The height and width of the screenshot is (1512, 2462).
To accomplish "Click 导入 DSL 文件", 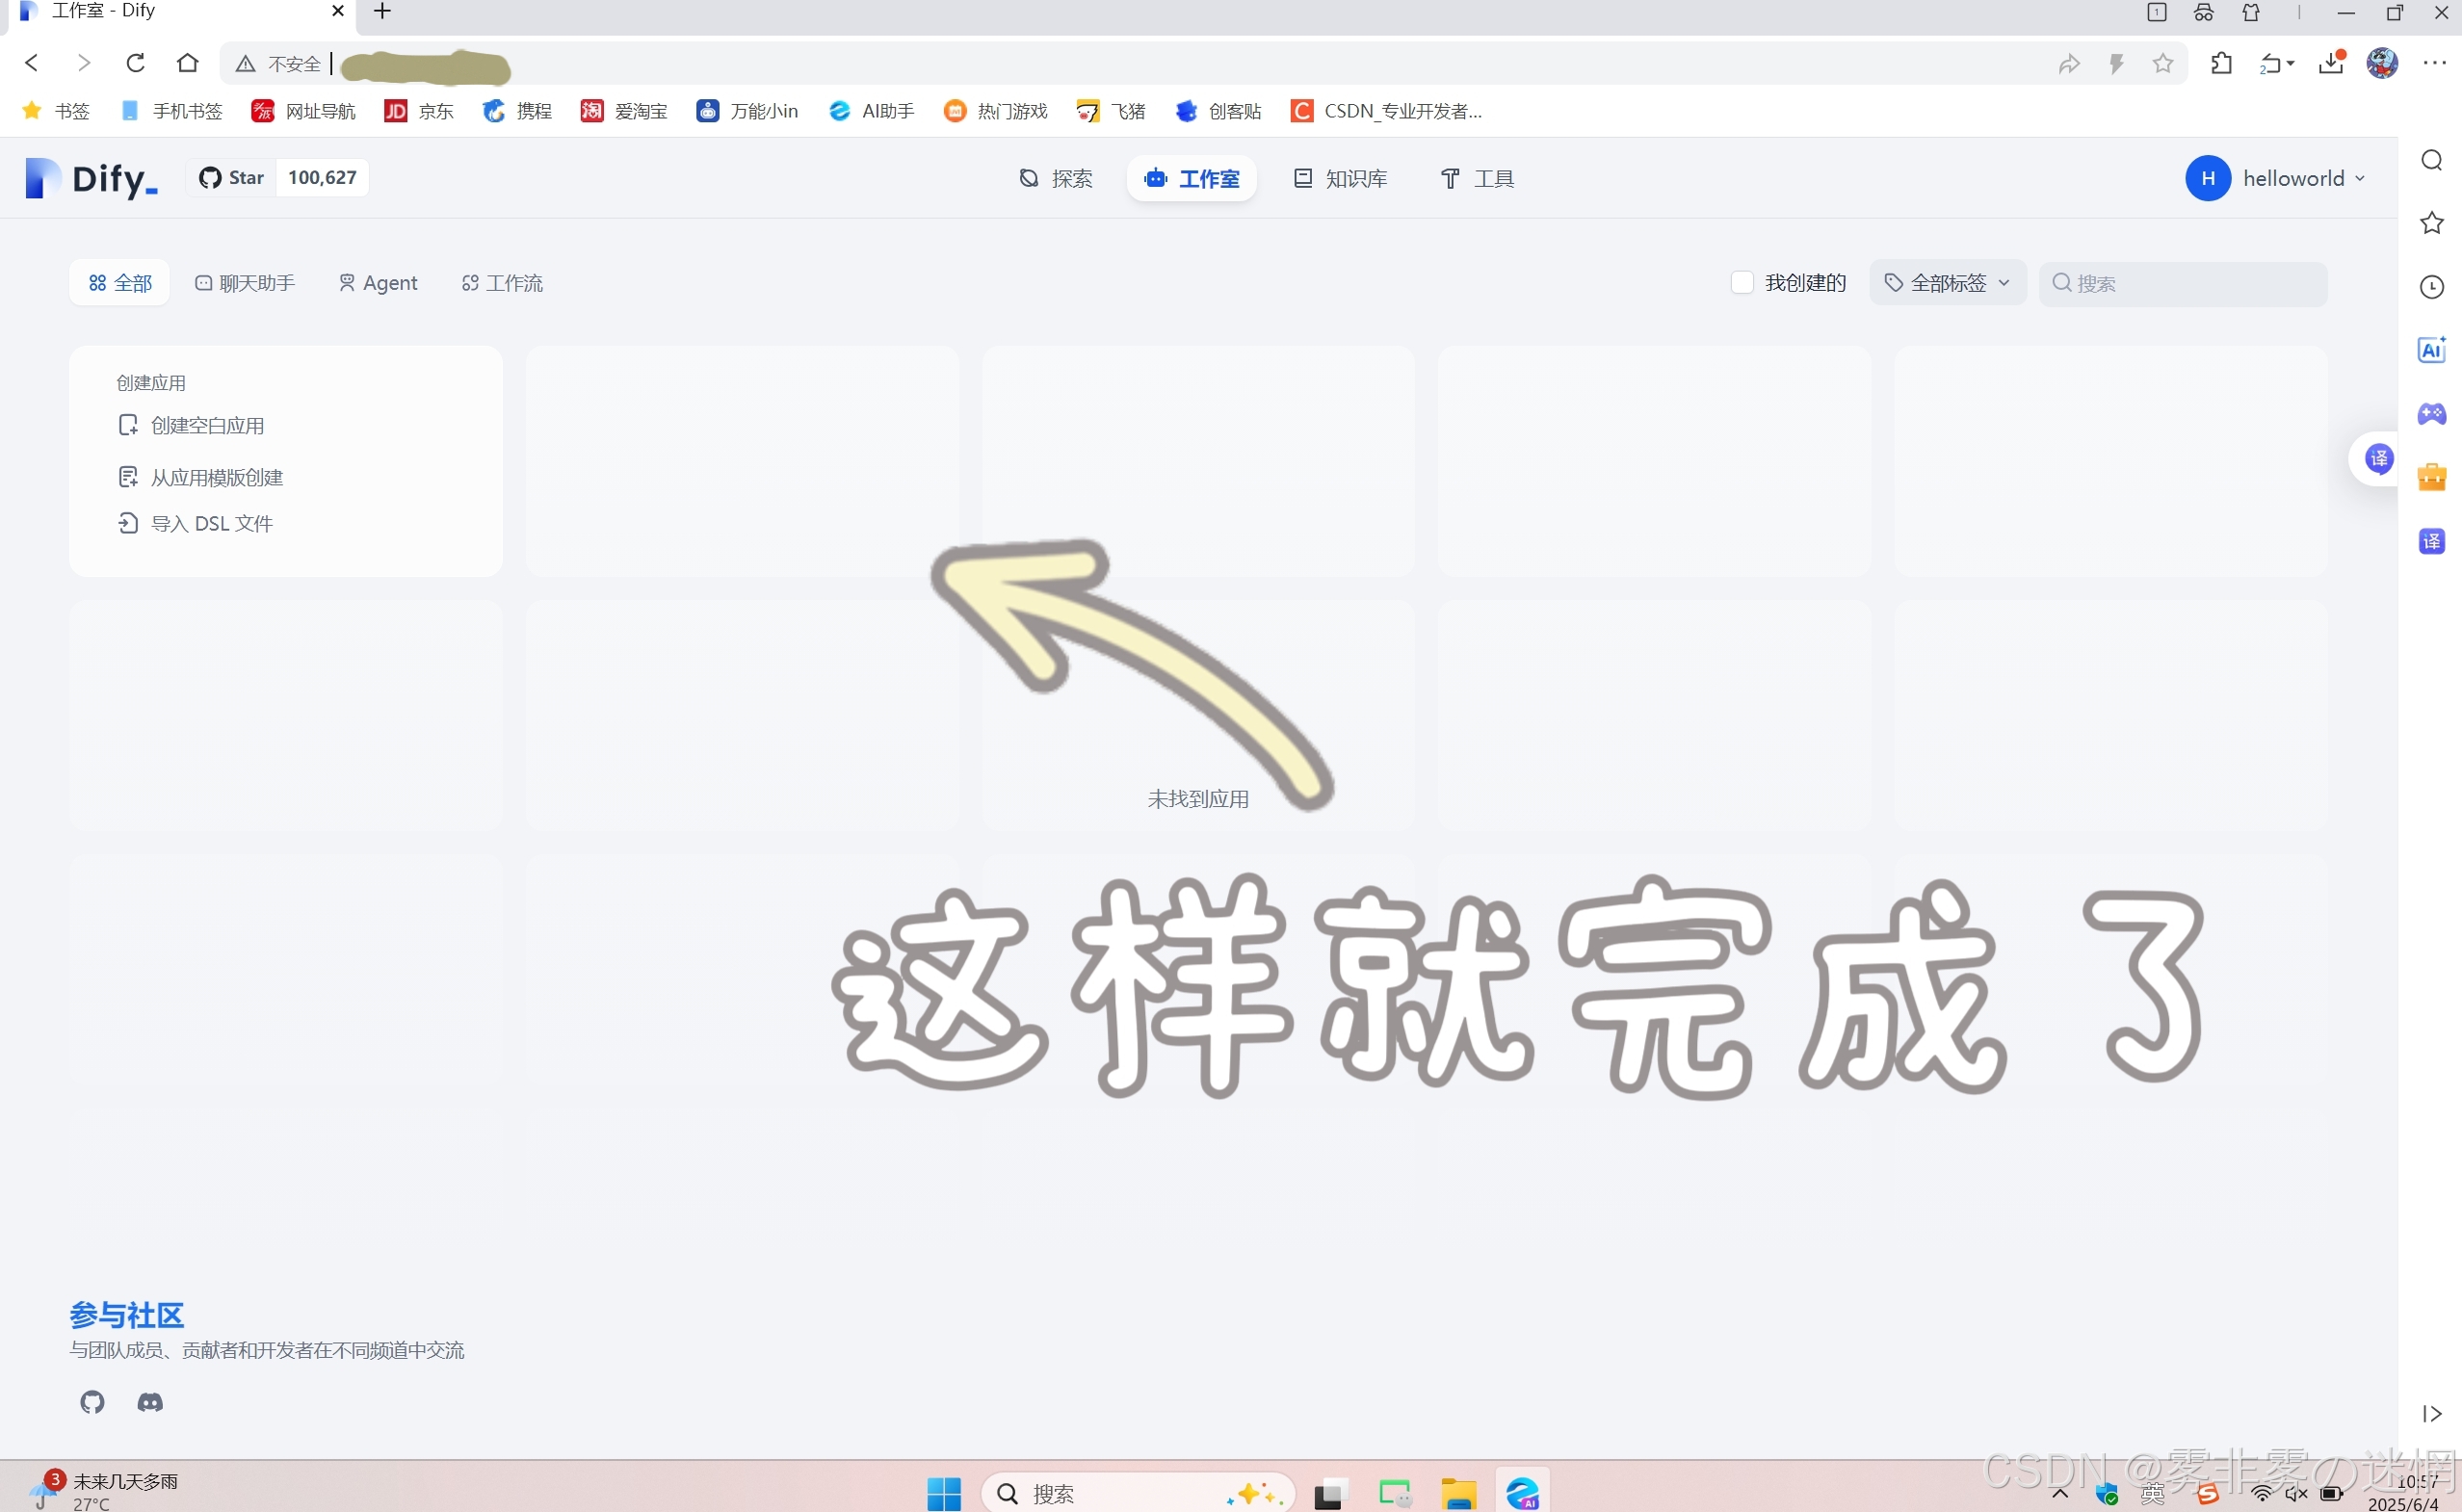I will click(211, 524).
